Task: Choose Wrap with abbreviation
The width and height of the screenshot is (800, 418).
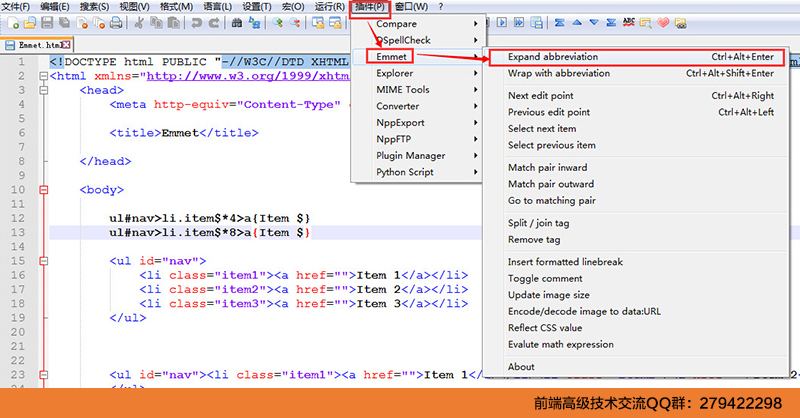Action: point(636,73)
